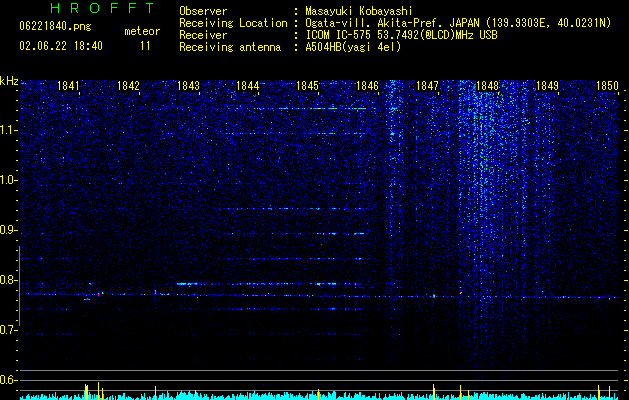Click the bright 0.8 kHz trace after 1843
Image resolution: width=629 pixels, height=400 pixels.
coord(187,284)
